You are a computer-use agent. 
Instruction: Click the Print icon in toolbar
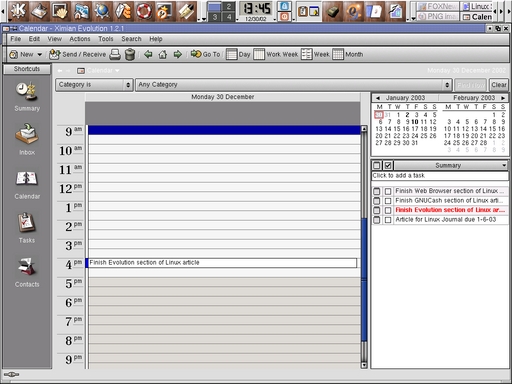[115, 54]
